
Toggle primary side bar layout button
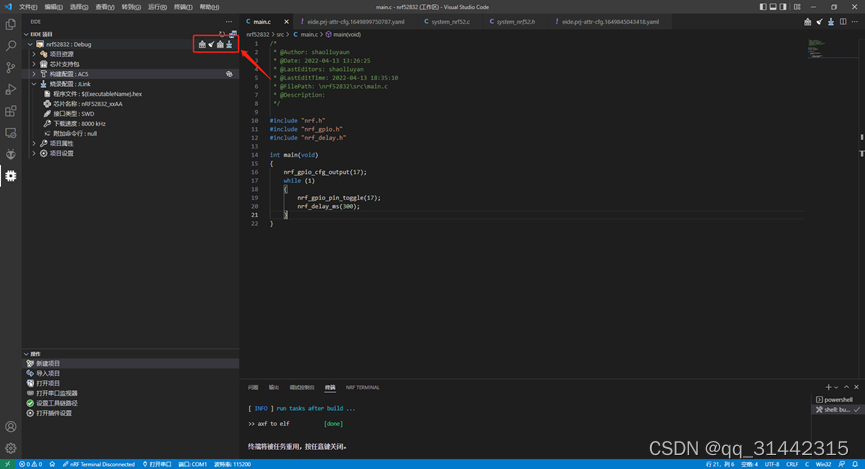click(763, 7)
